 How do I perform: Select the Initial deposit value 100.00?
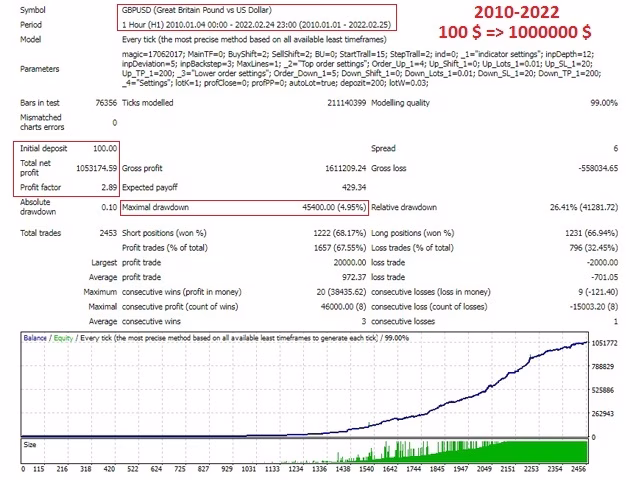point(105,149)
